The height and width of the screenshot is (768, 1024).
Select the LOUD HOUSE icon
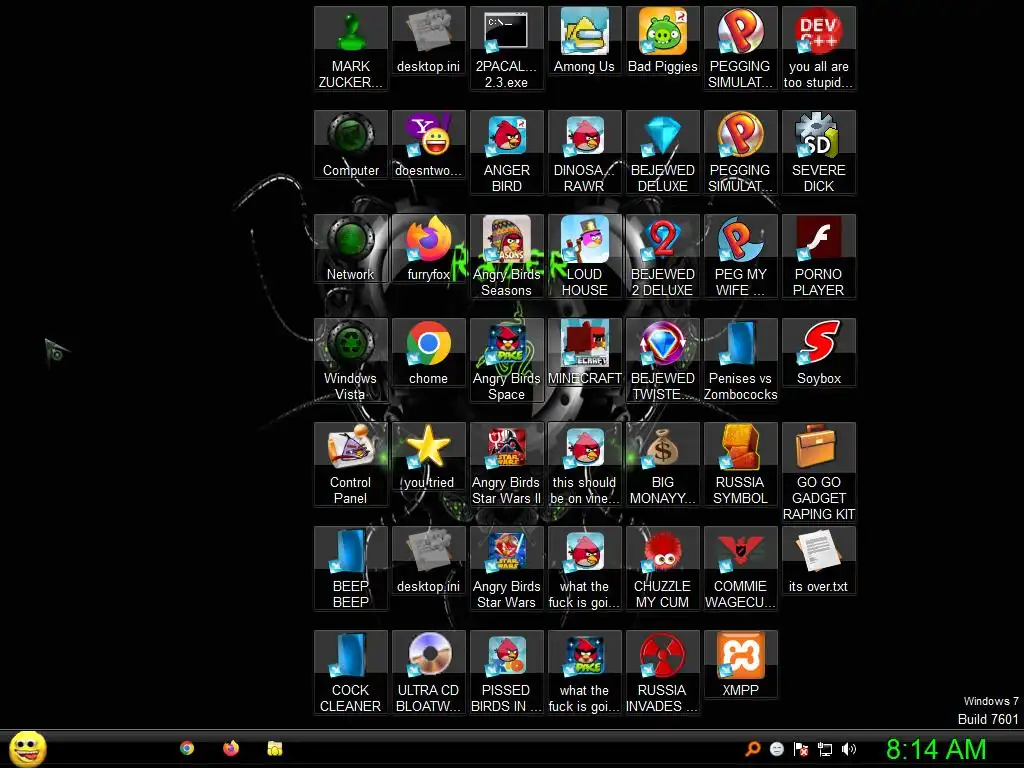click(x=584, y=256)
